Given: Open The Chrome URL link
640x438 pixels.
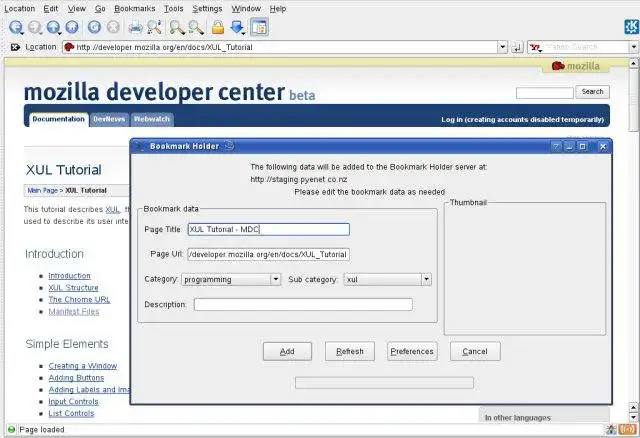Looking at the screenshot, I should click(79, 300).
